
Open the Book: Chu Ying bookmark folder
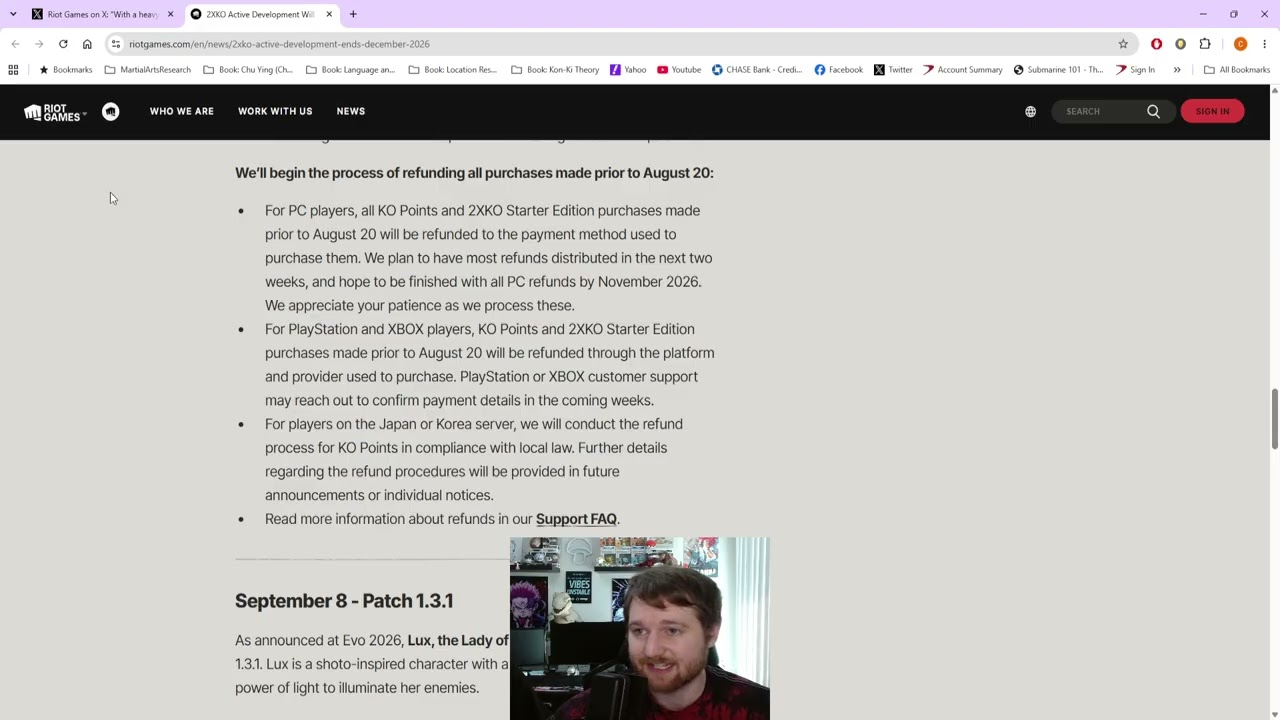click(248, 70)
